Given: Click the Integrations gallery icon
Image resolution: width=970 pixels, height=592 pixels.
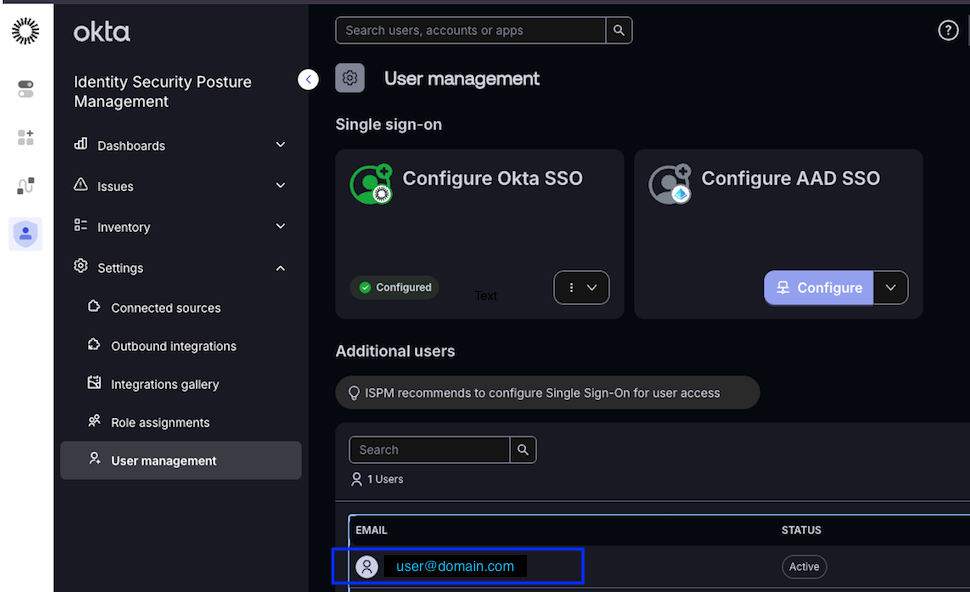Looking at the screenshot, I should [94, 383].
